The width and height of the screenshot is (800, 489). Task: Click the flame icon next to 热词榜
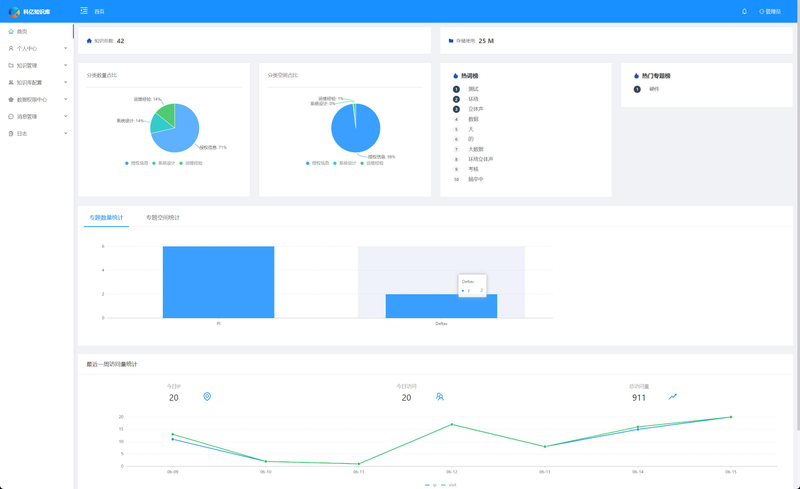coord(456,76)
